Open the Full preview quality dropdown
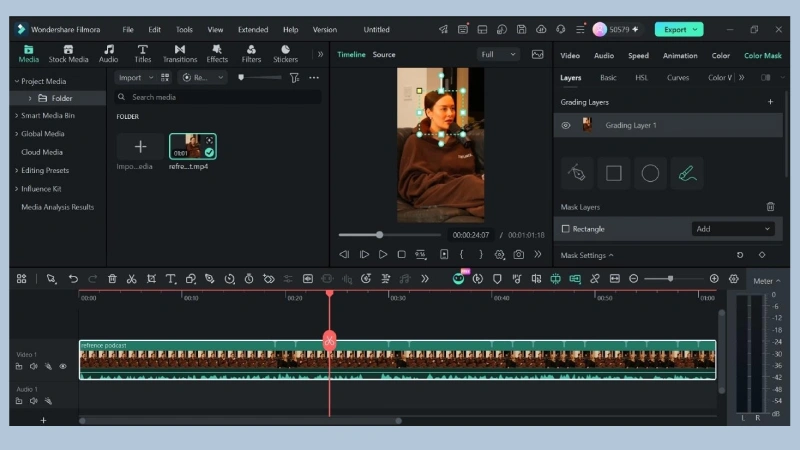Screen dimensions: 800x450 [498, 55]
